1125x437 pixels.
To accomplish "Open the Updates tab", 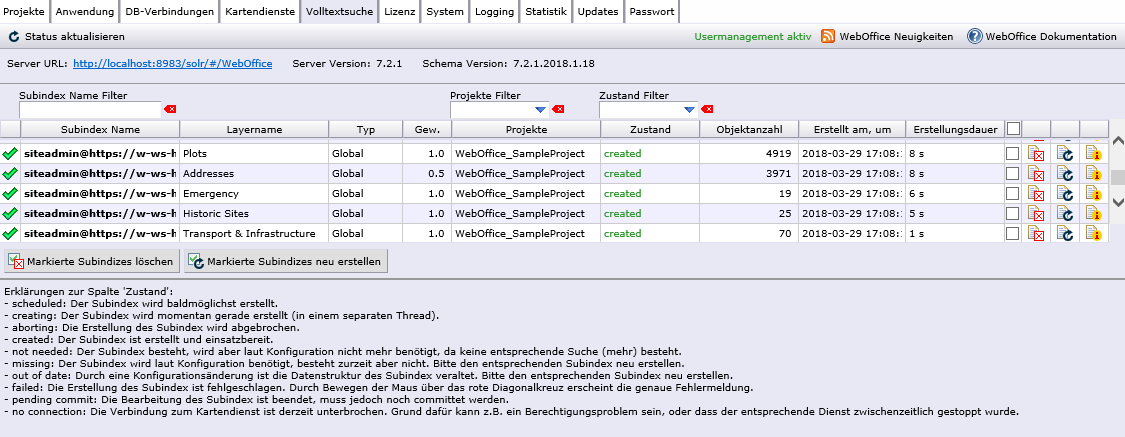I will click(x=598, y=11).
